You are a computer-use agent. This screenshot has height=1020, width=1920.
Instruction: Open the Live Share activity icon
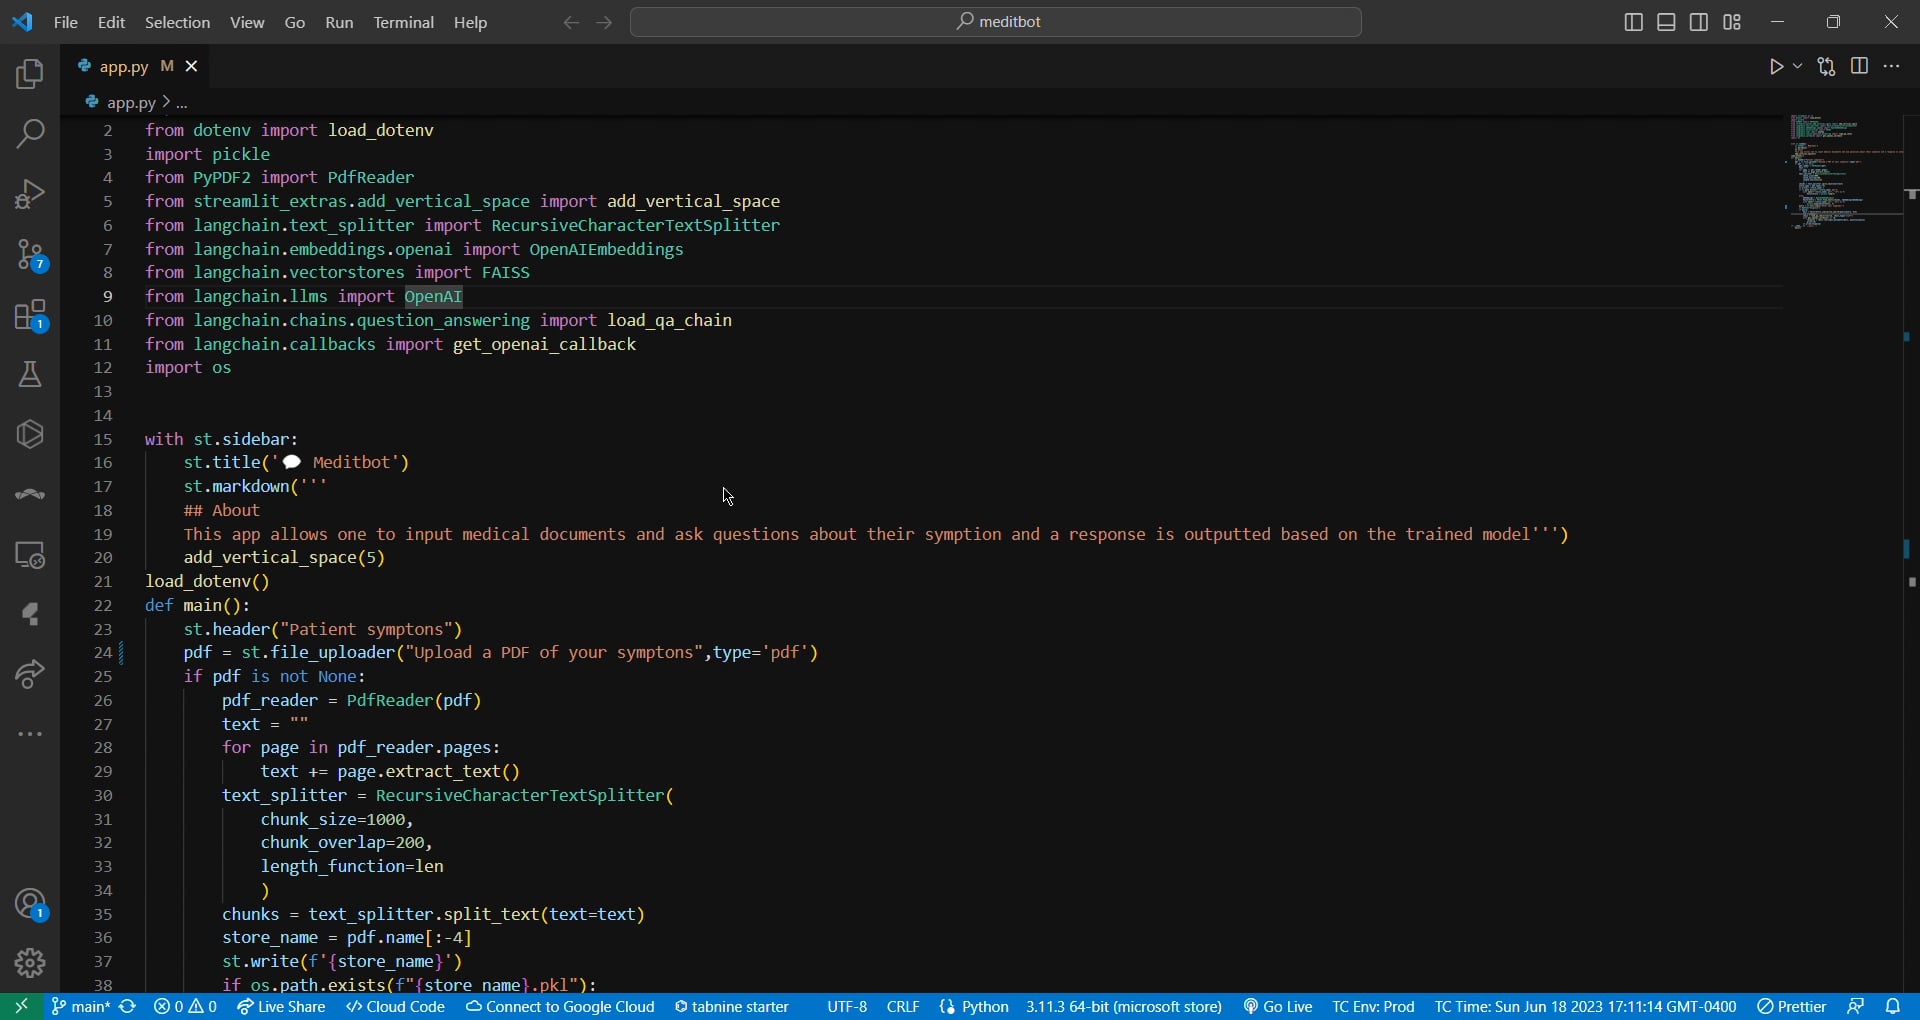[x=30, y=675]
